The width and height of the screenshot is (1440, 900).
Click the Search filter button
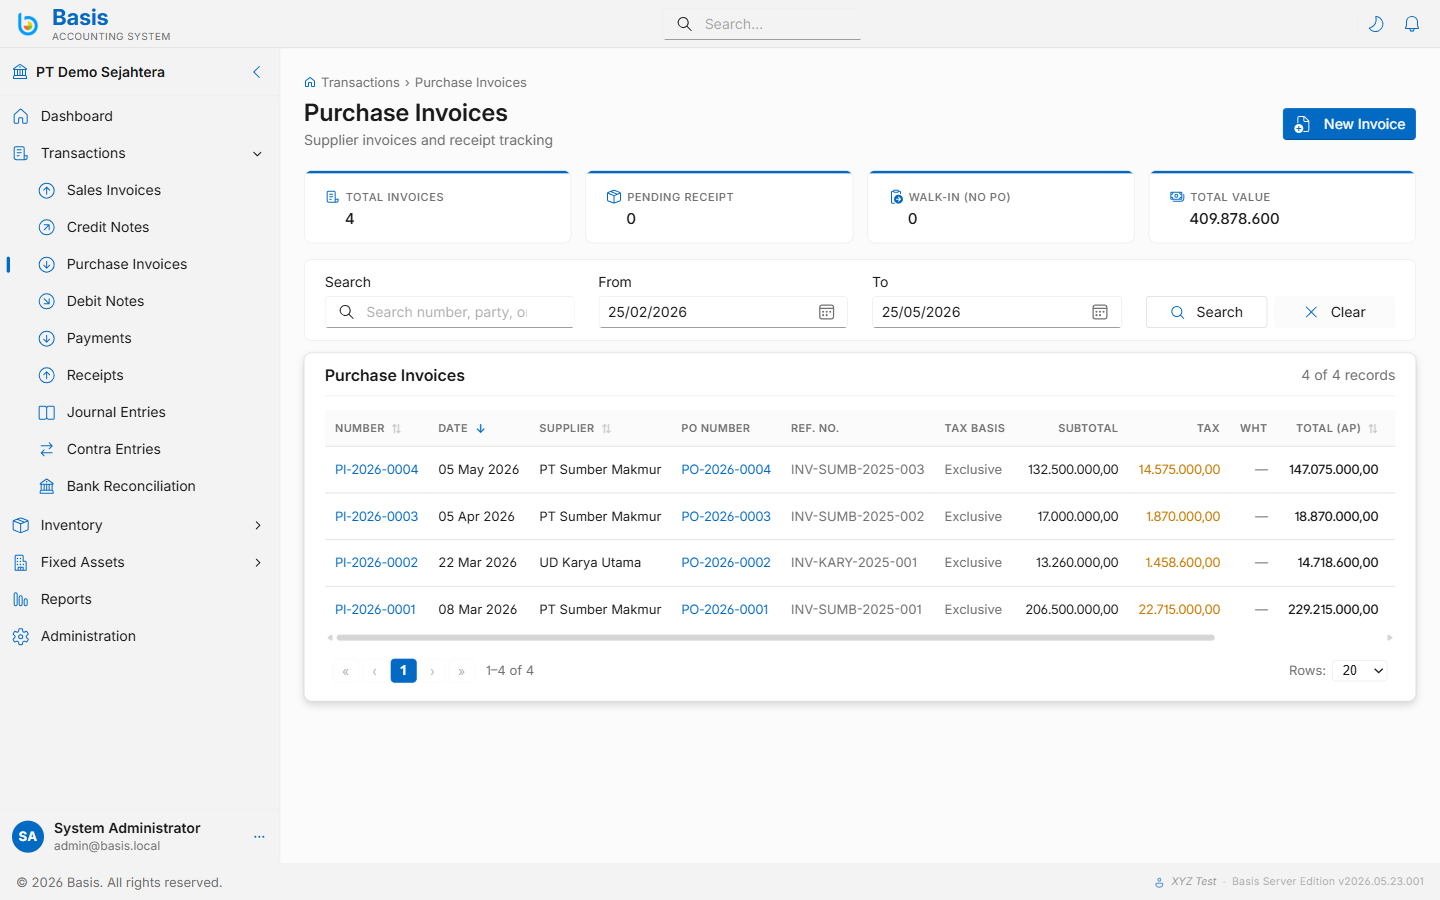click(1206, 312)
